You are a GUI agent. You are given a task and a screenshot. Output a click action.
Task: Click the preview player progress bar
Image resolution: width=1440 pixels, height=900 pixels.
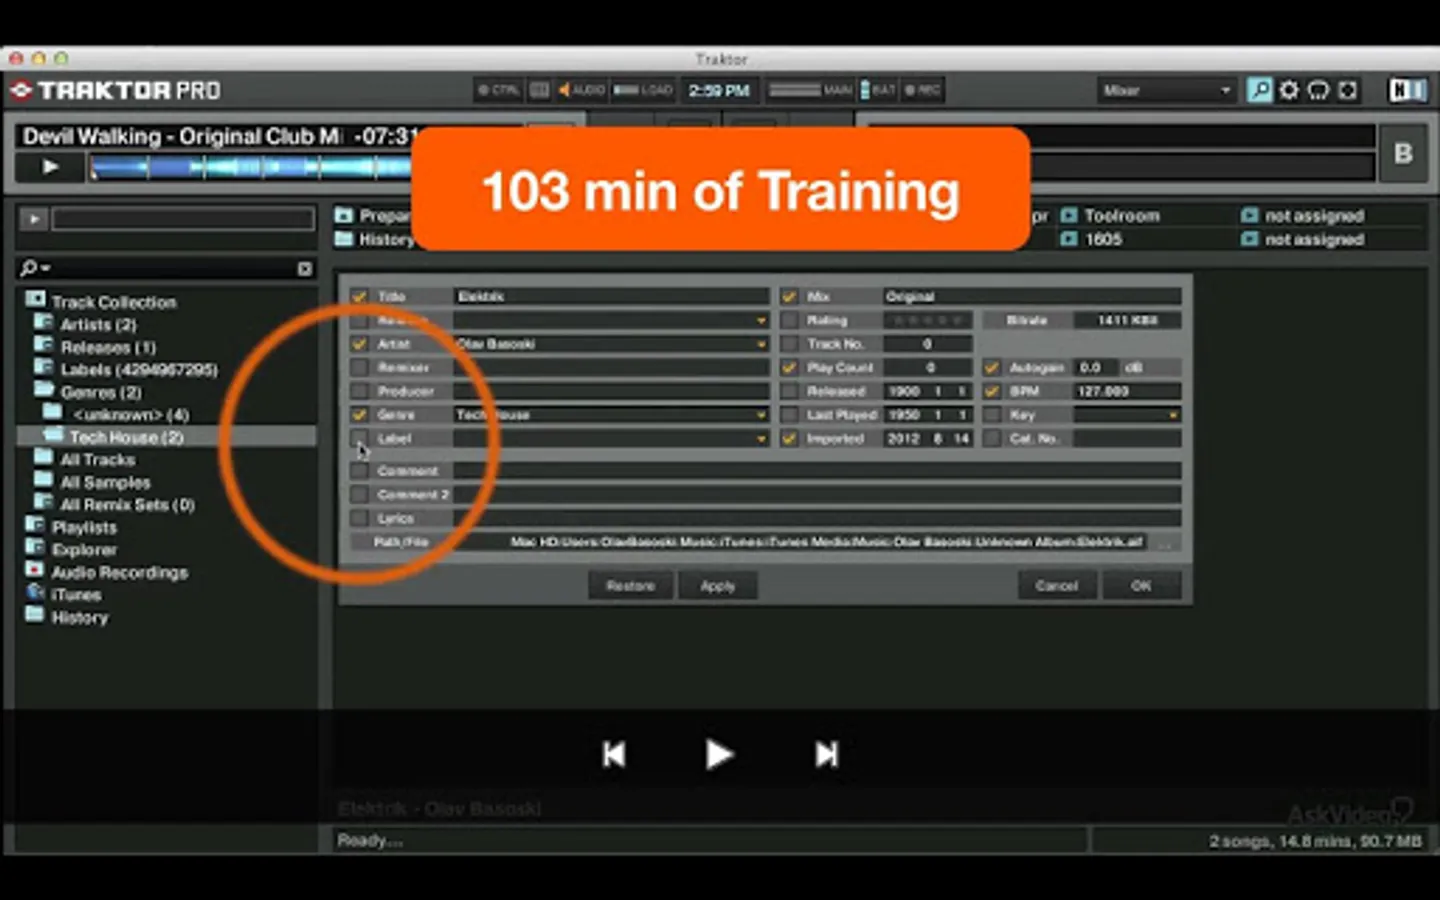183,219
